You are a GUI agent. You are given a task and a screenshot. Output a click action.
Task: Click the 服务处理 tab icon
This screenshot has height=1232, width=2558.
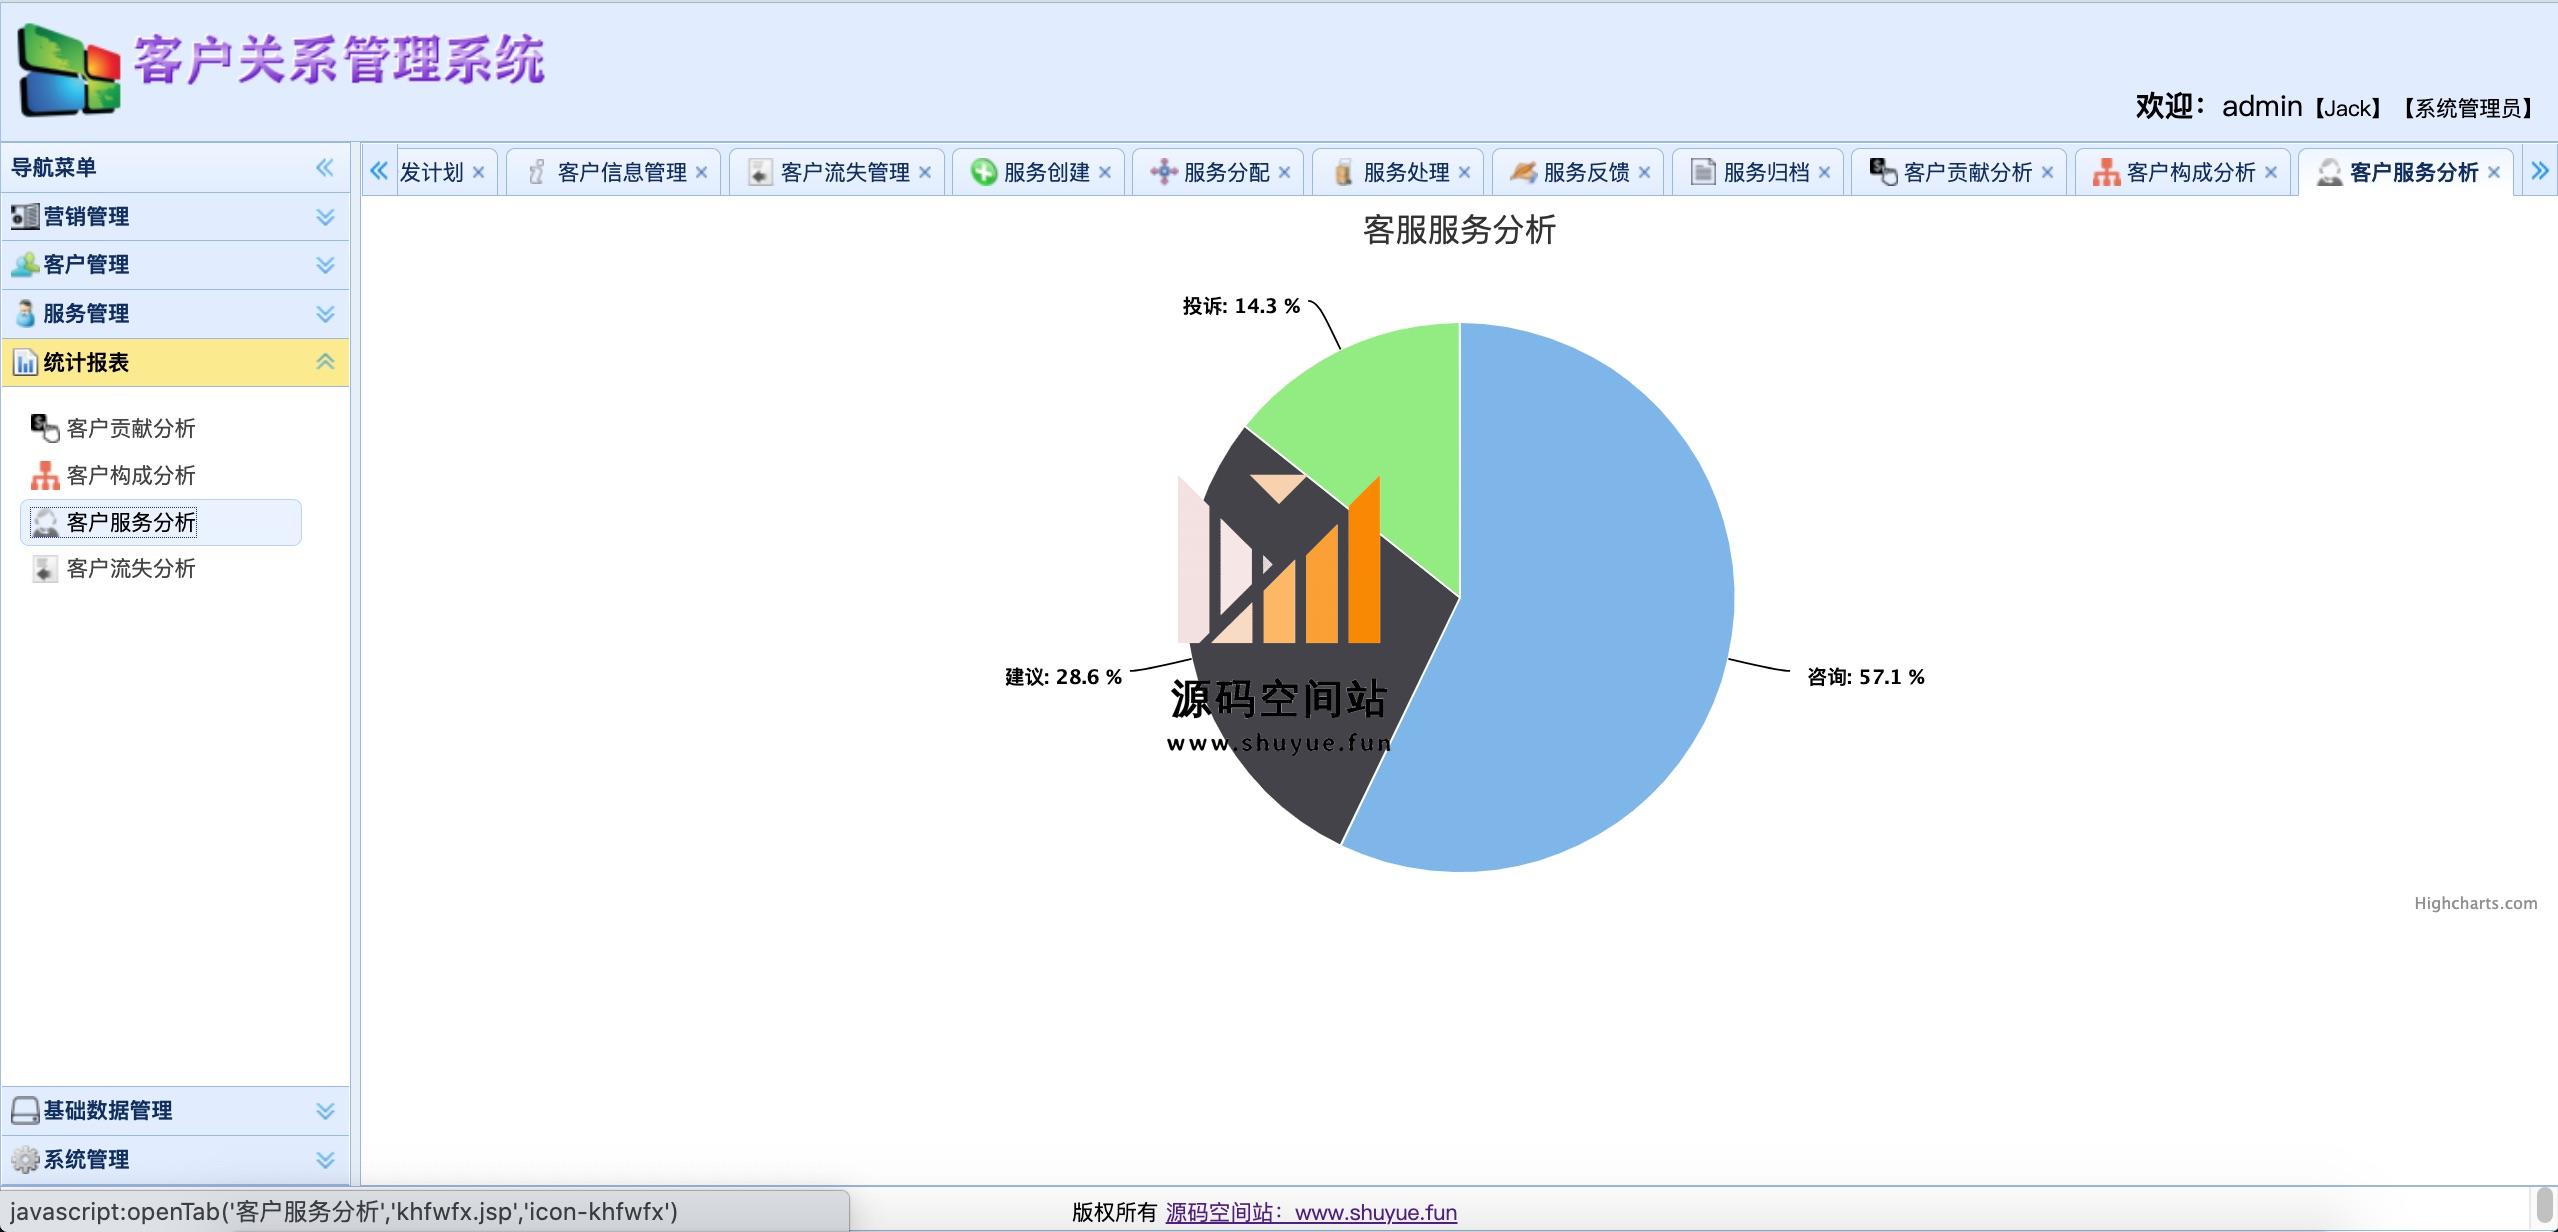pyautogui.click(x=1343, y=172)
